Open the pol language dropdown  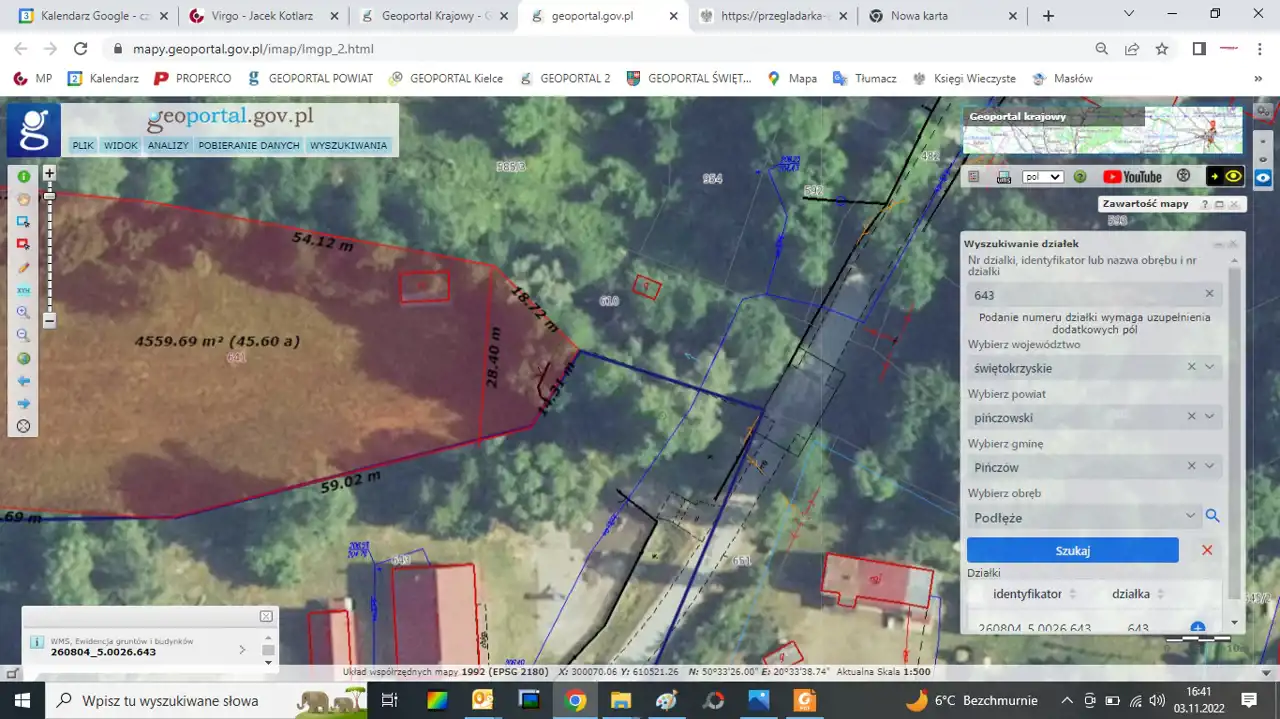point(1042,177)
